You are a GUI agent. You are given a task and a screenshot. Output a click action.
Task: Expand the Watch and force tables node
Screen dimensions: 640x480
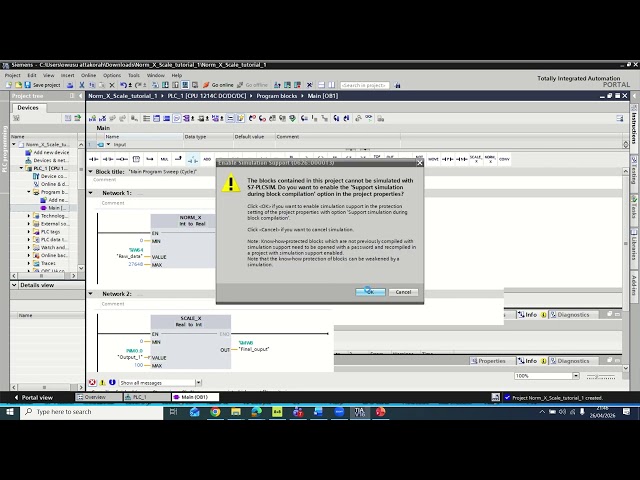point(29,247)
